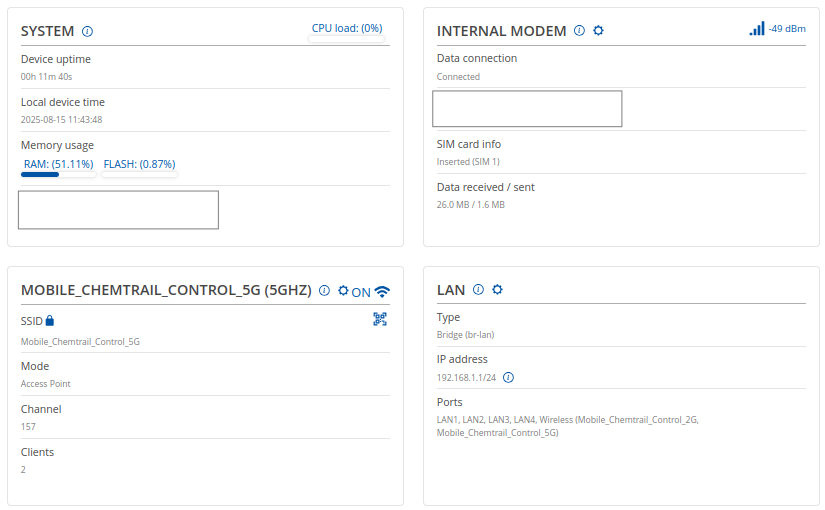Click the Ports label
Viewport: 825px width, 510px height.
coord(449,402)
